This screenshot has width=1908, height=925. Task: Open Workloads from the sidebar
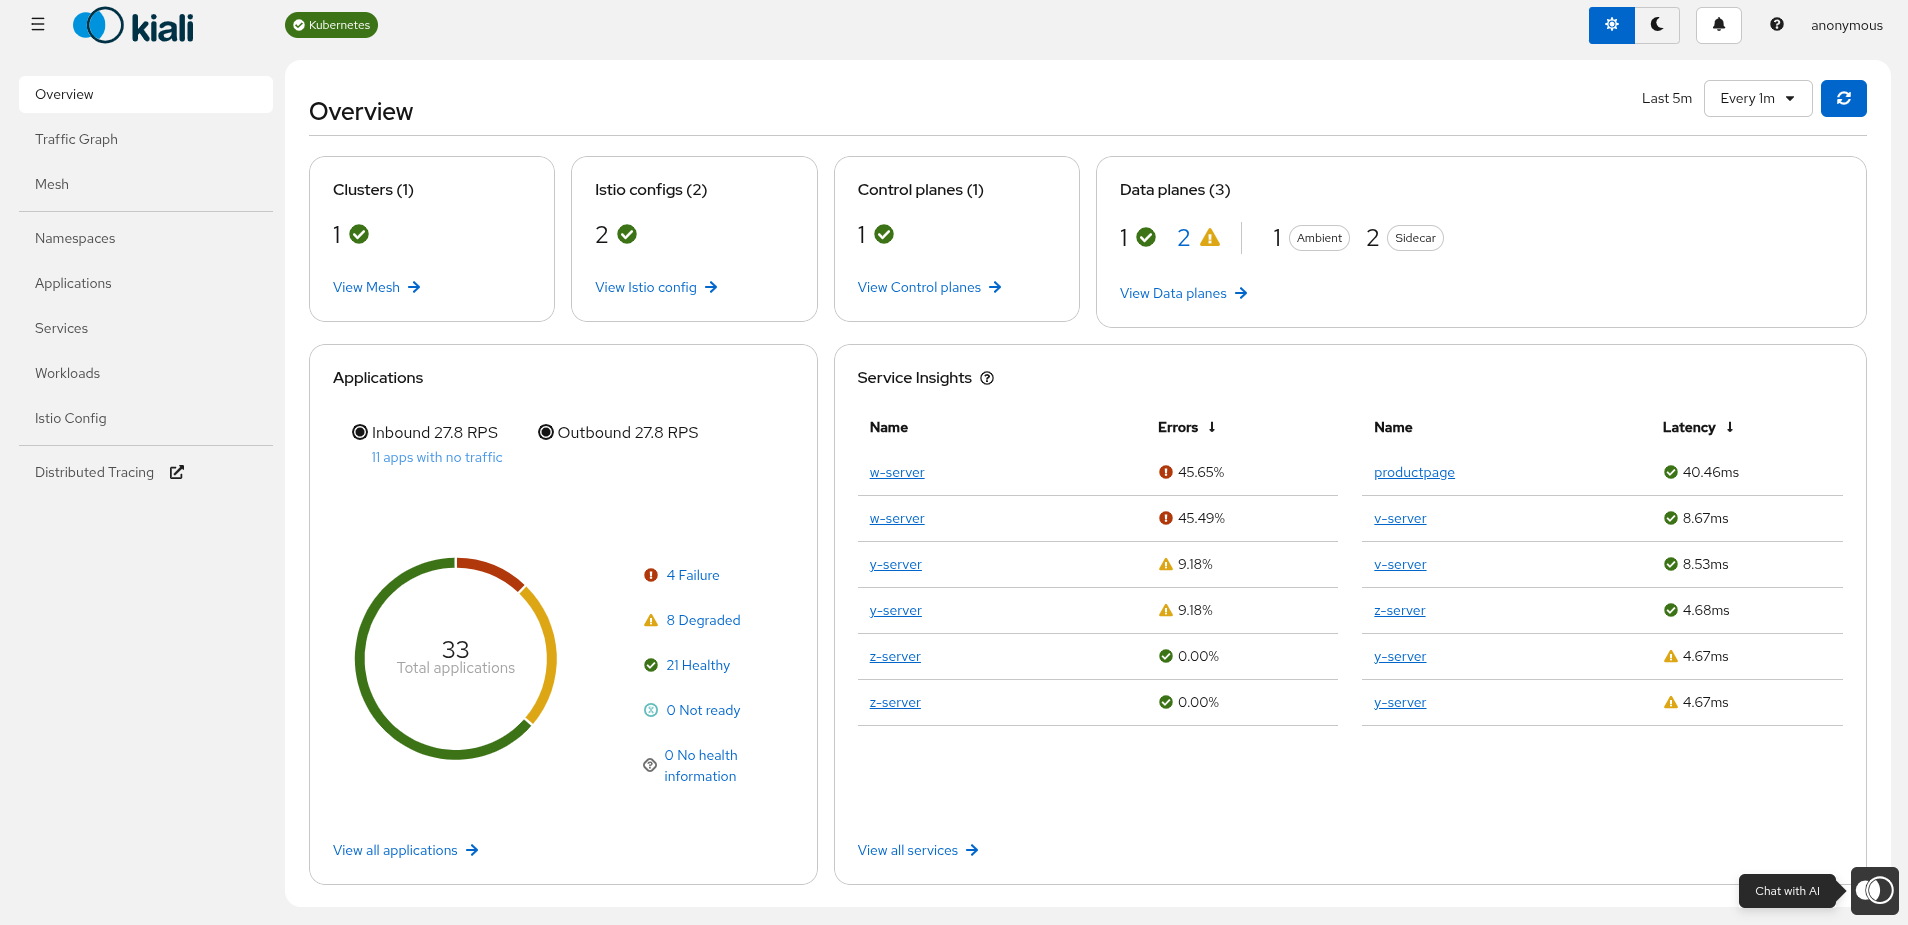tap(67, 373)
